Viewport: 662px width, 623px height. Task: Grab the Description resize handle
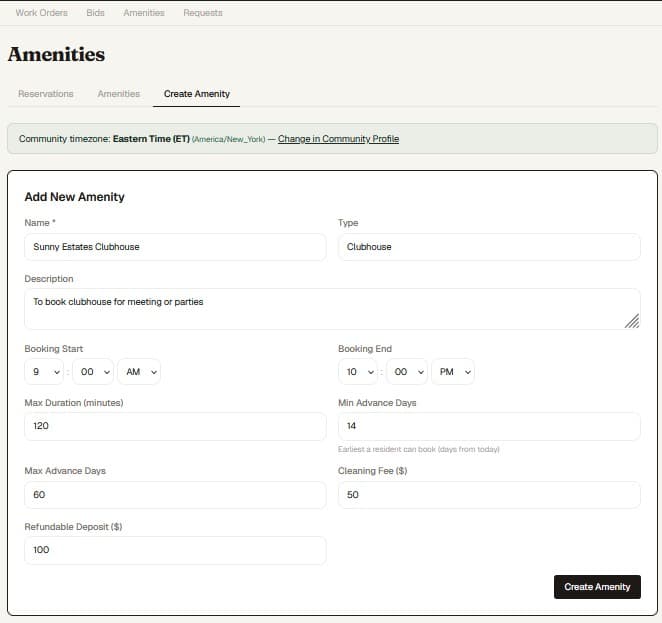(x=632, y=321)
